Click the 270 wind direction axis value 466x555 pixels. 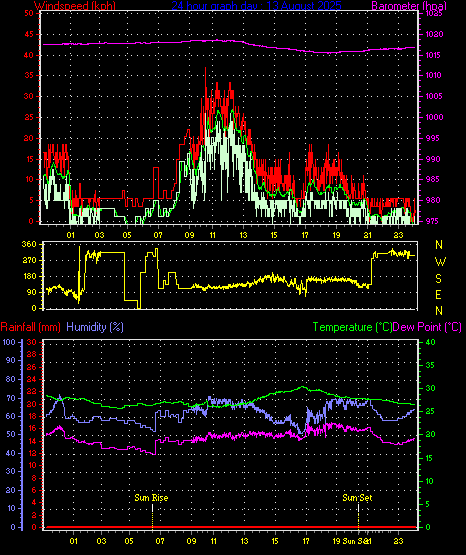[x=29, y=260]
